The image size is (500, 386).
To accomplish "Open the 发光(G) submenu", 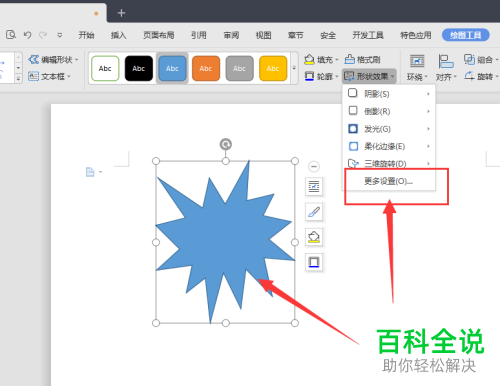I will [x=389, y=129].
